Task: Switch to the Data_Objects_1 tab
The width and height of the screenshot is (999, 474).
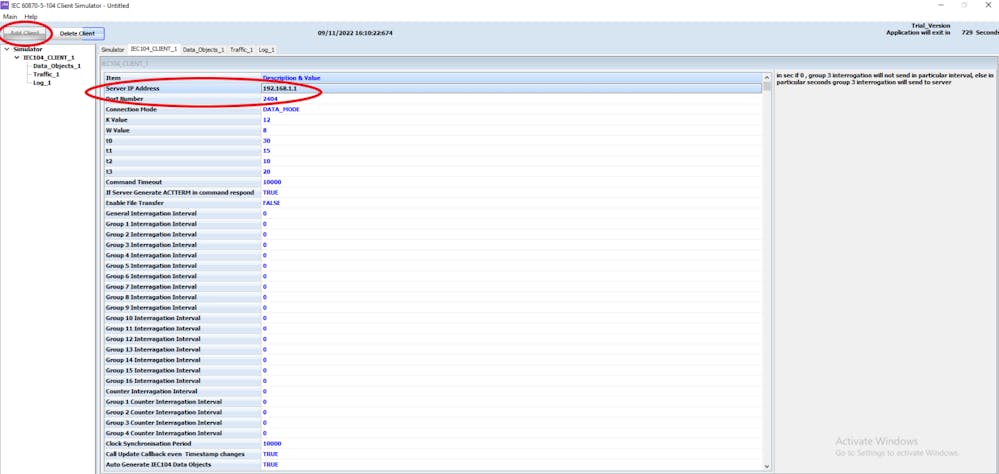Action: point(204,49)
